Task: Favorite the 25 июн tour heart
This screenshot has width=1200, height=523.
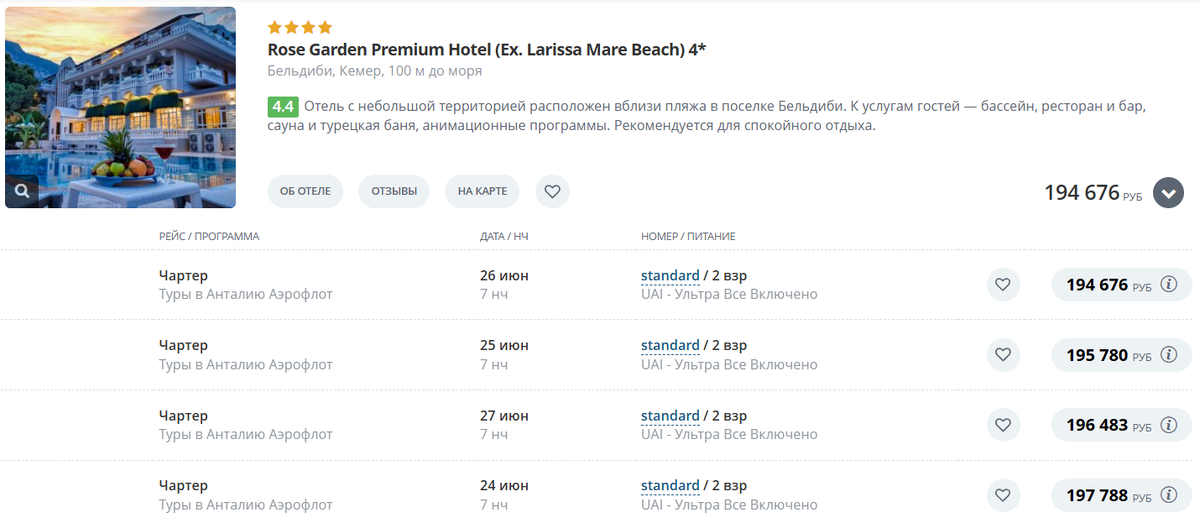Action: [1003, 355]
